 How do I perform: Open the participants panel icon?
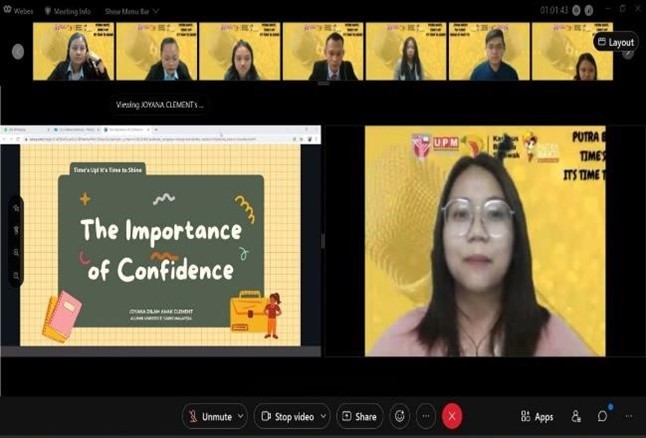pyautogui.click(x=576, y=417)
